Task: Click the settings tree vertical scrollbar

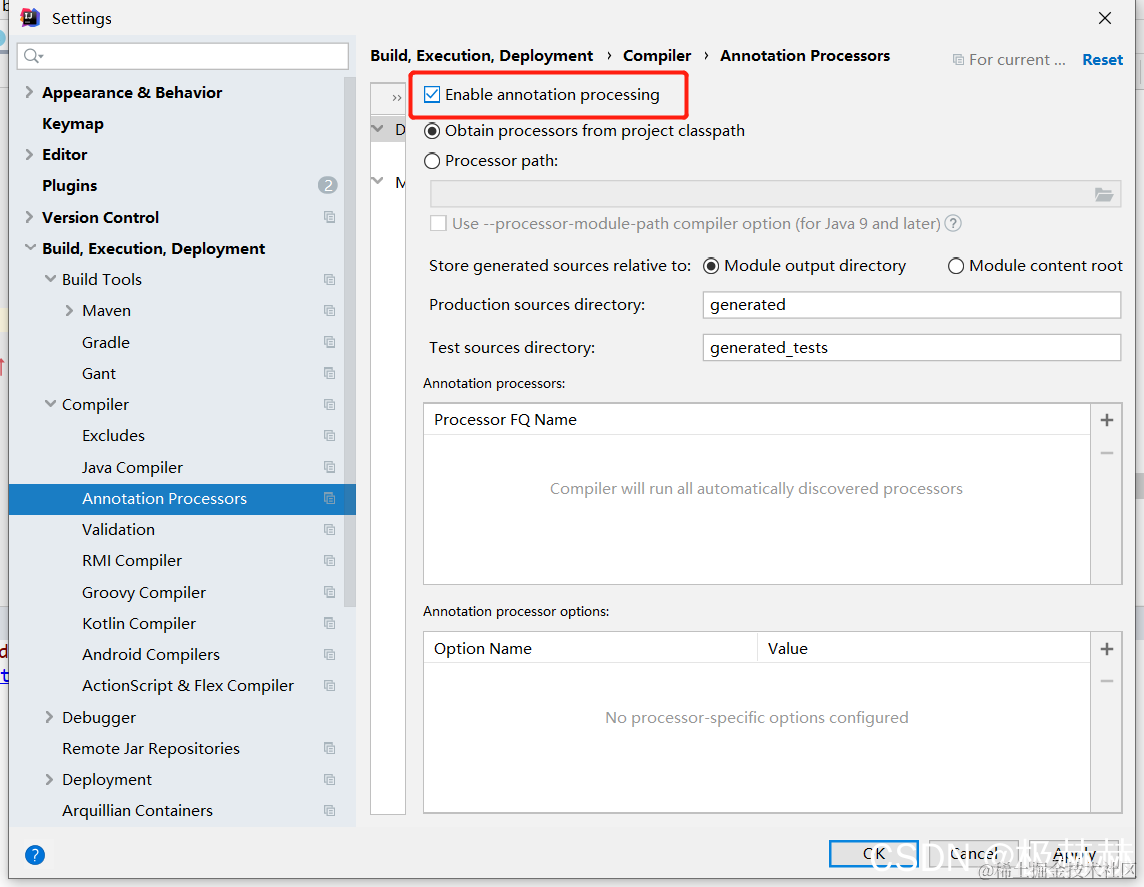Action: pos(350,343)
